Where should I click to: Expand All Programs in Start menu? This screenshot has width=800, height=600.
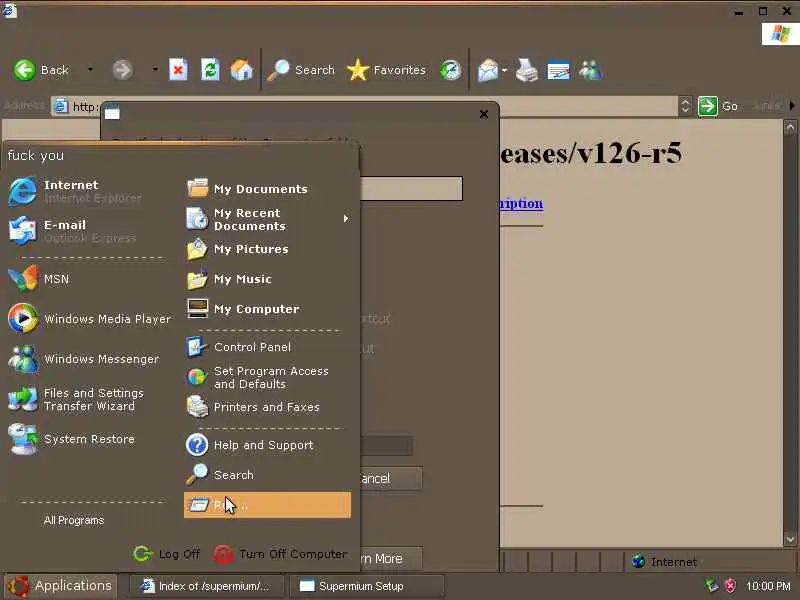point(74,520)
